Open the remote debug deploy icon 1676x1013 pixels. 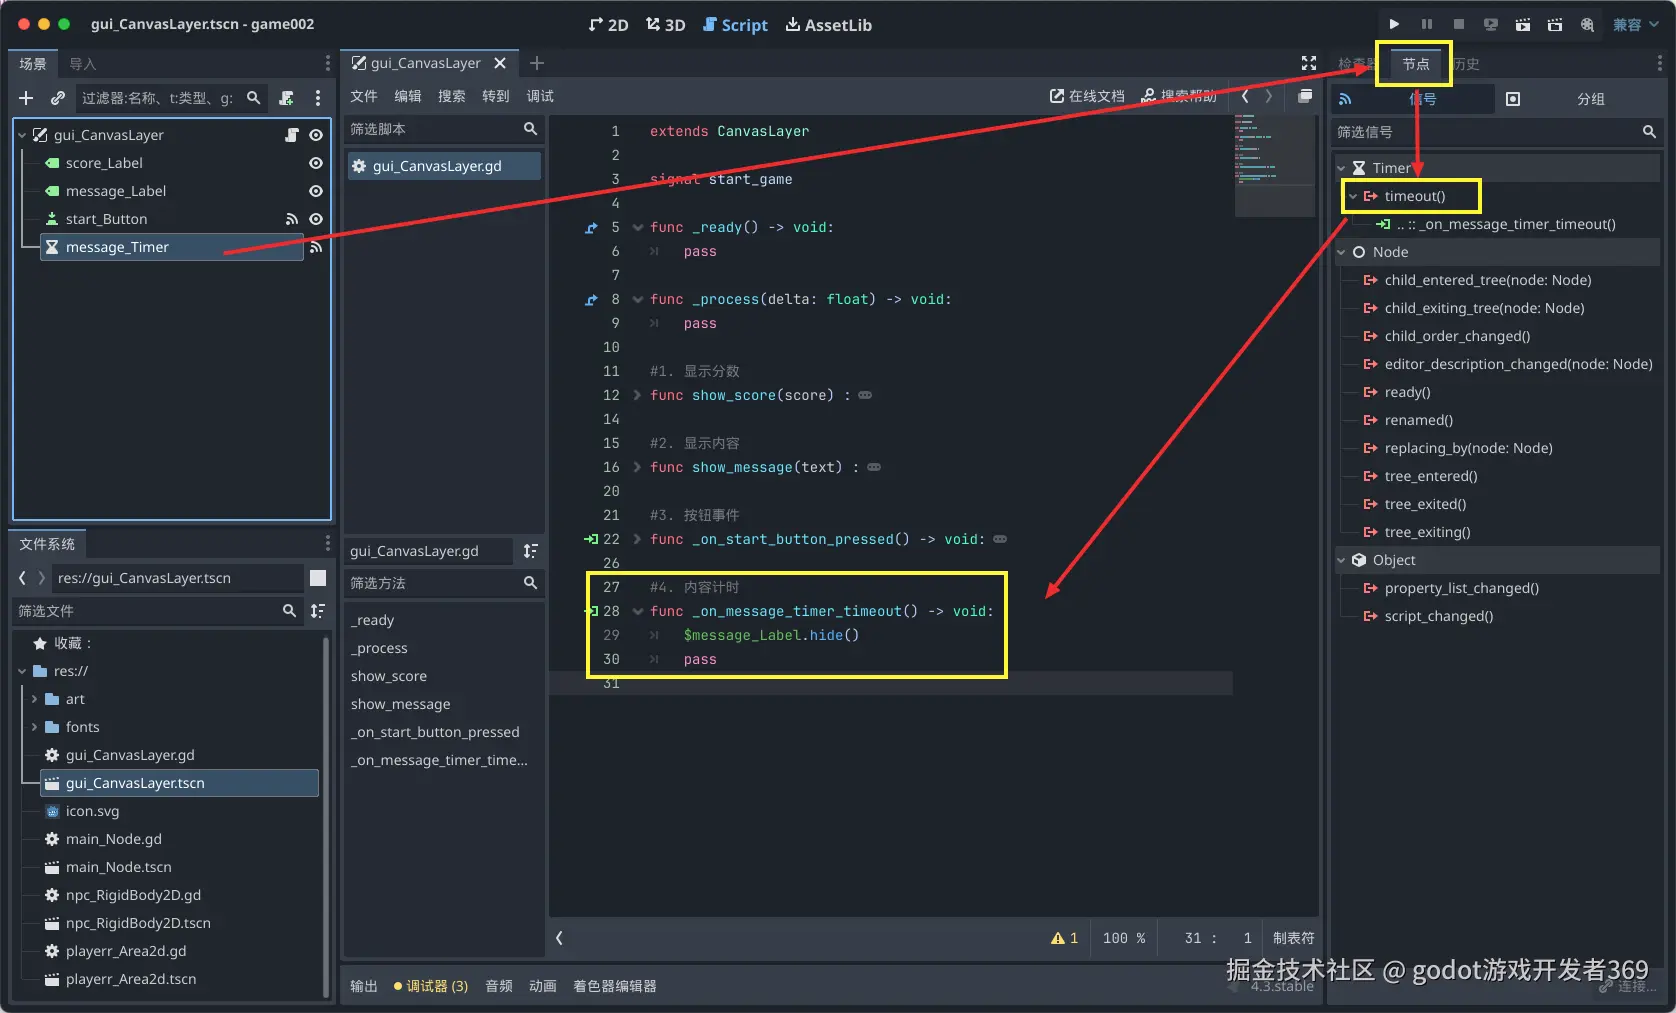1491,24
